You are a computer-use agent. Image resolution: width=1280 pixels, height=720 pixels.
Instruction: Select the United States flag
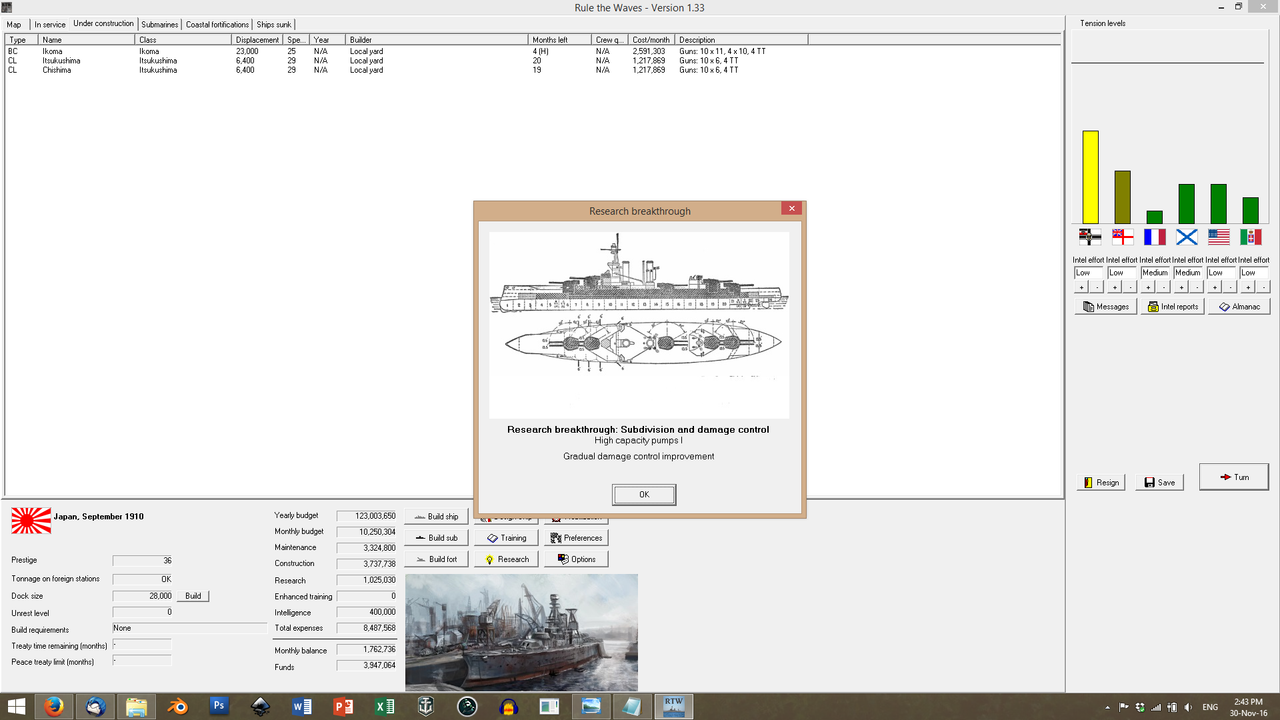pyautogui.click(x=1218, y=237)
